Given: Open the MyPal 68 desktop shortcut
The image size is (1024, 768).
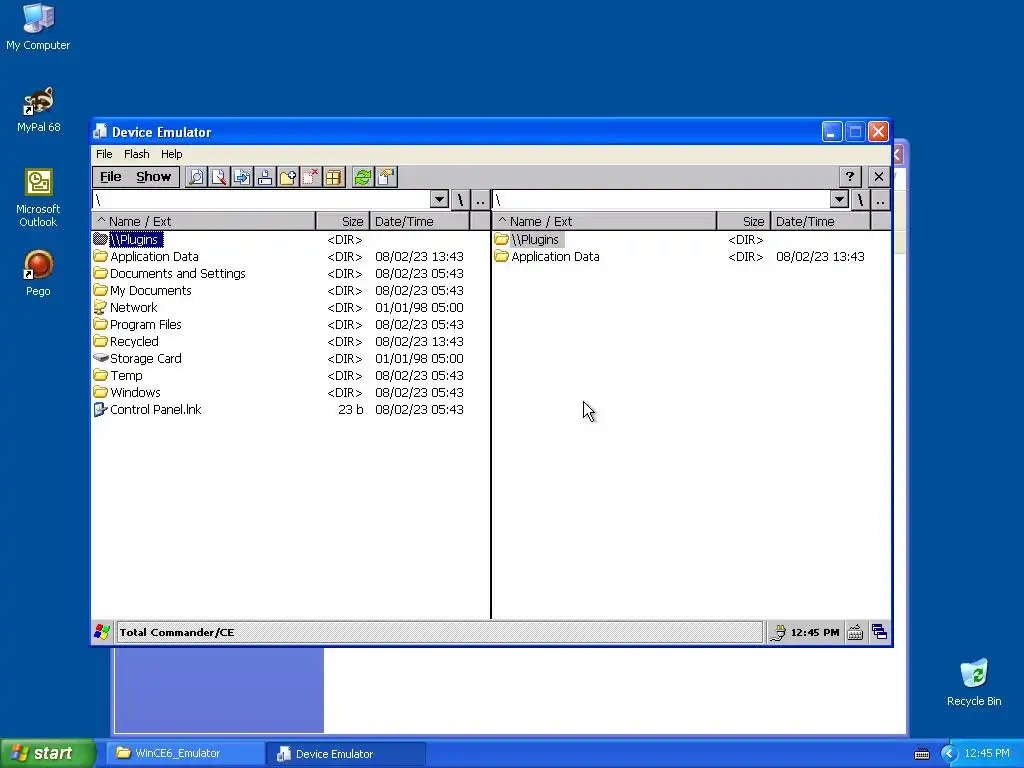Looking at the screenshot, I should tap(38, 109).
